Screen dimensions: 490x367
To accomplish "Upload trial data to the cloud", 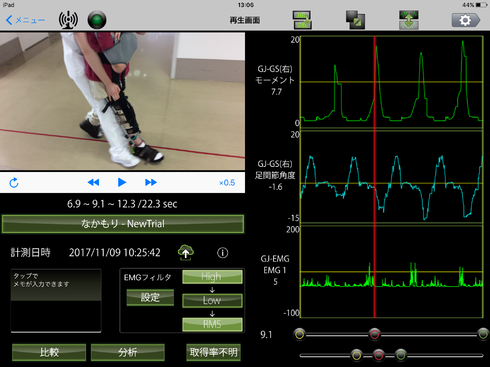I will coord(186,253).
